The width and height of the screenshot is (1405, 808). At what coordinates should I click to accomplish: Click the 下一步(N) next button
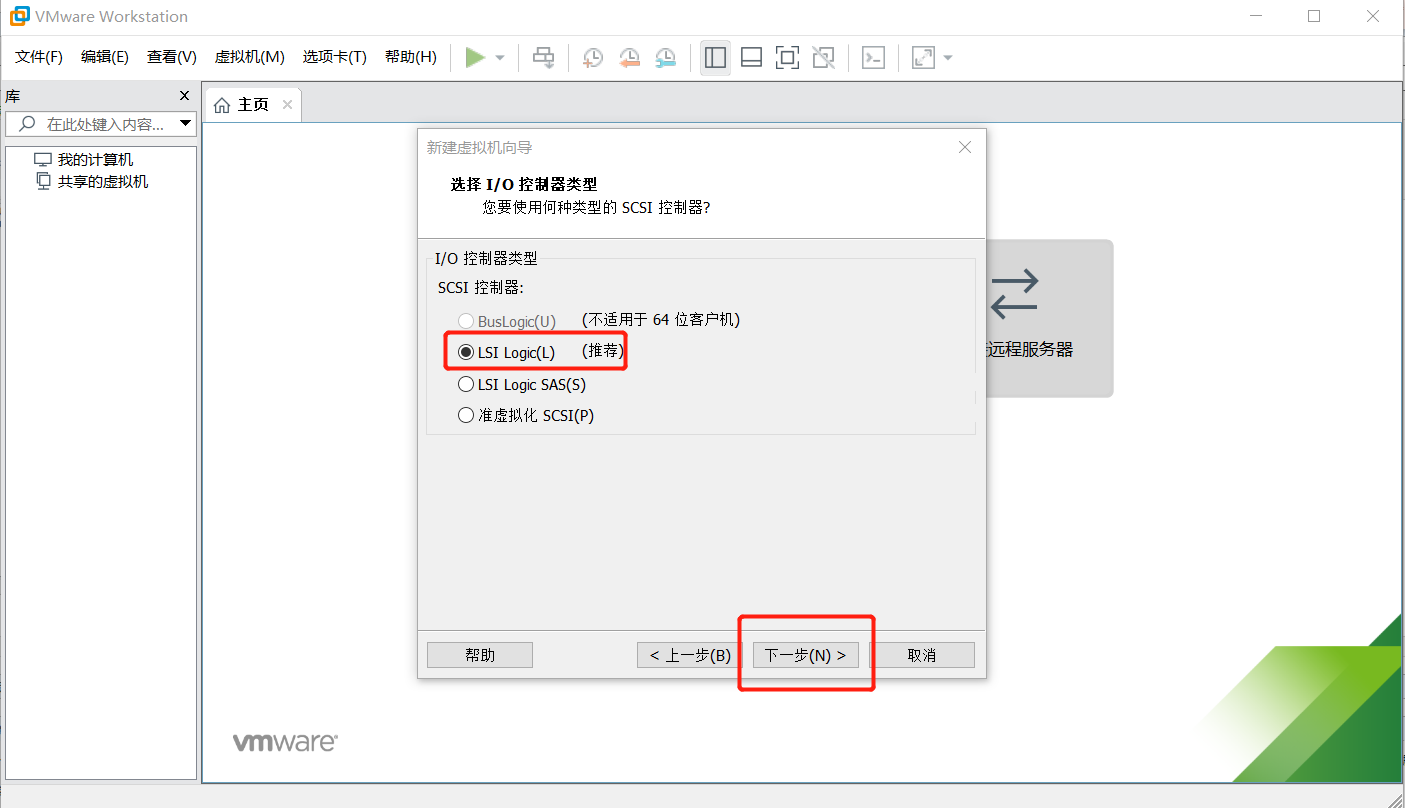[806, 655]
